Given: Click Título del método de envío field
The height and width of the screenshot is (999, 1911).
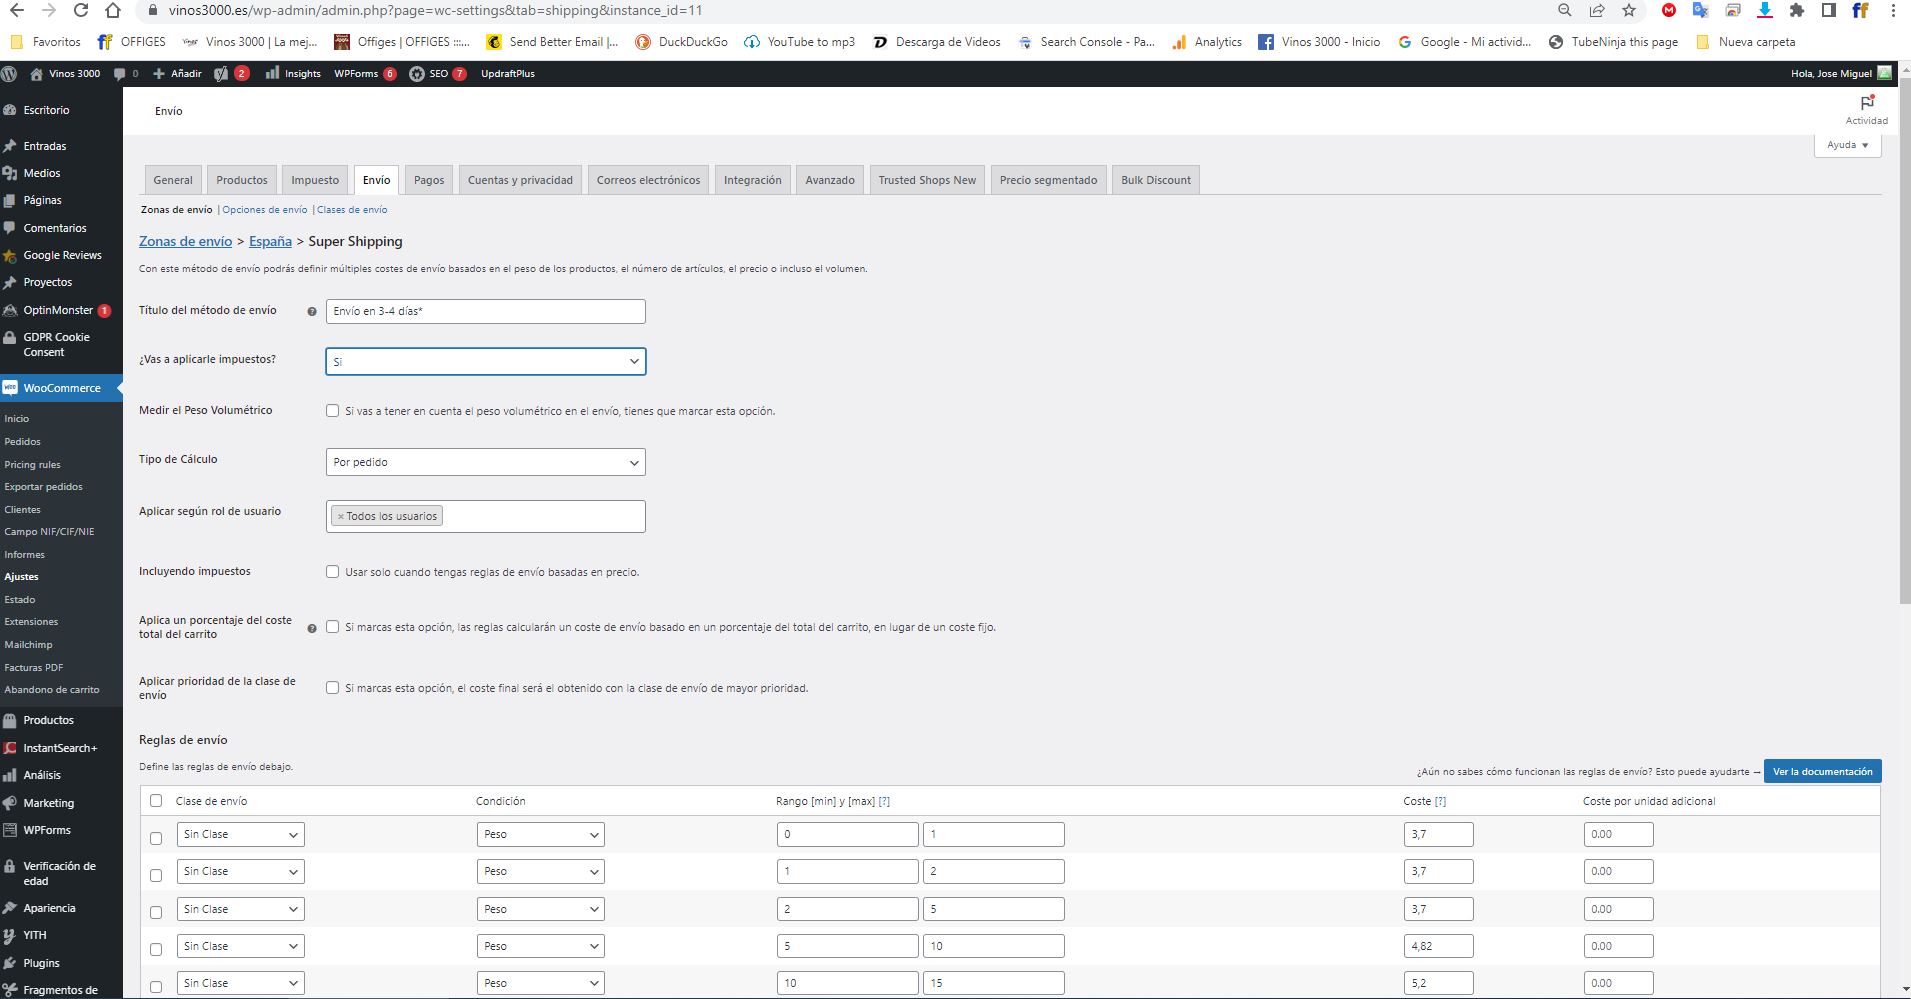Looking at the screenshot, I should [486, 311].
